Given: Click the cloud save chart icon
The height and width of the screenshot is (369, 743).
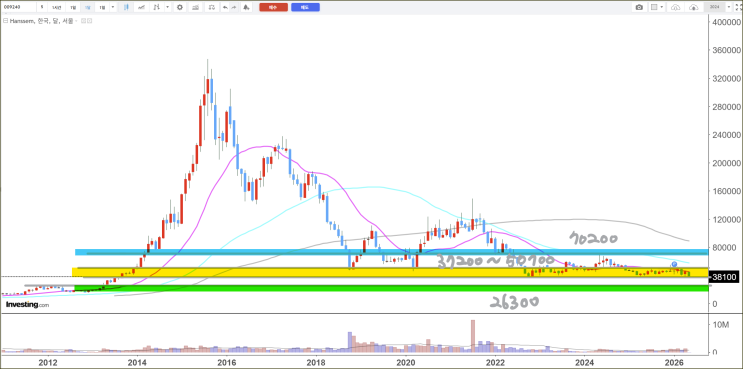Looking at the screenshot, I should click(676, 7).
